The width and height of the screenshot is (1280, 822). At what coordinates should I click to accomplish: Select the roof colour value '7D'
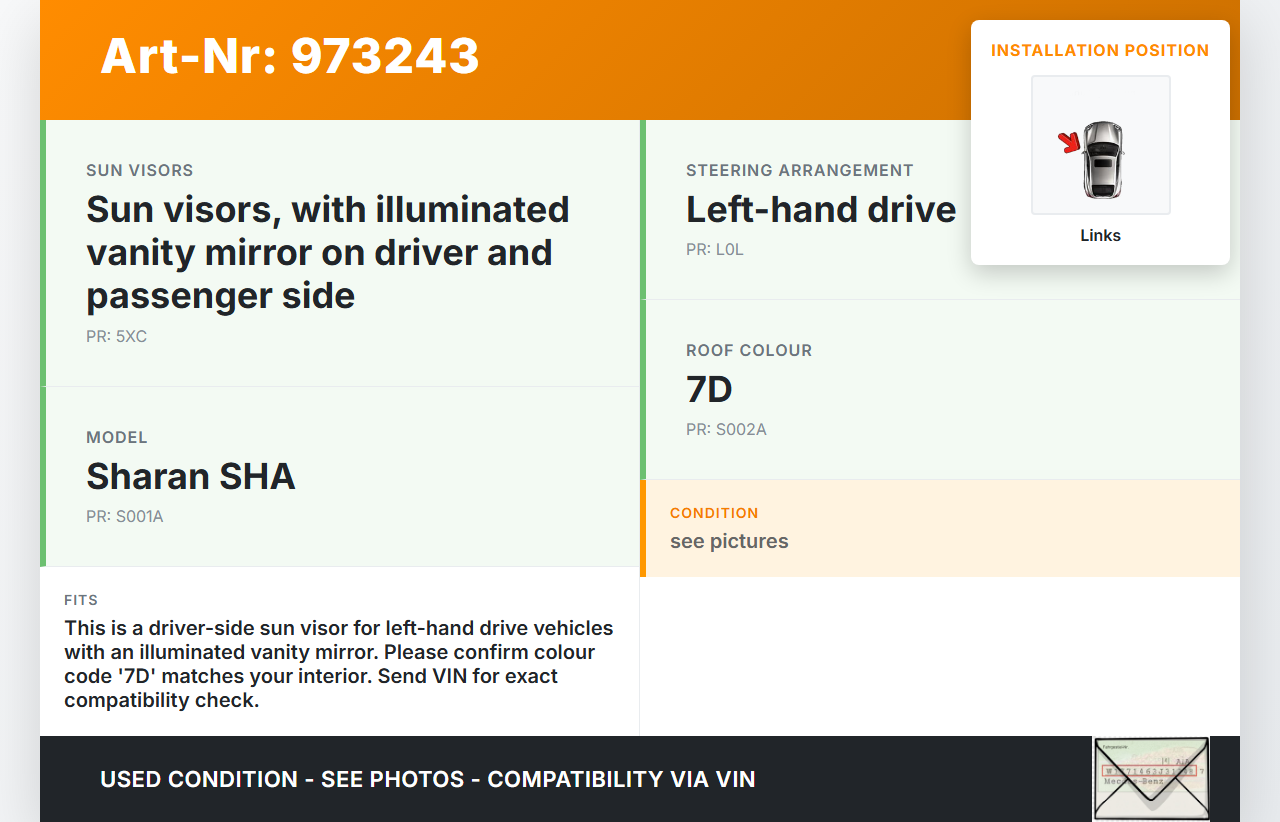click(710, 389)
